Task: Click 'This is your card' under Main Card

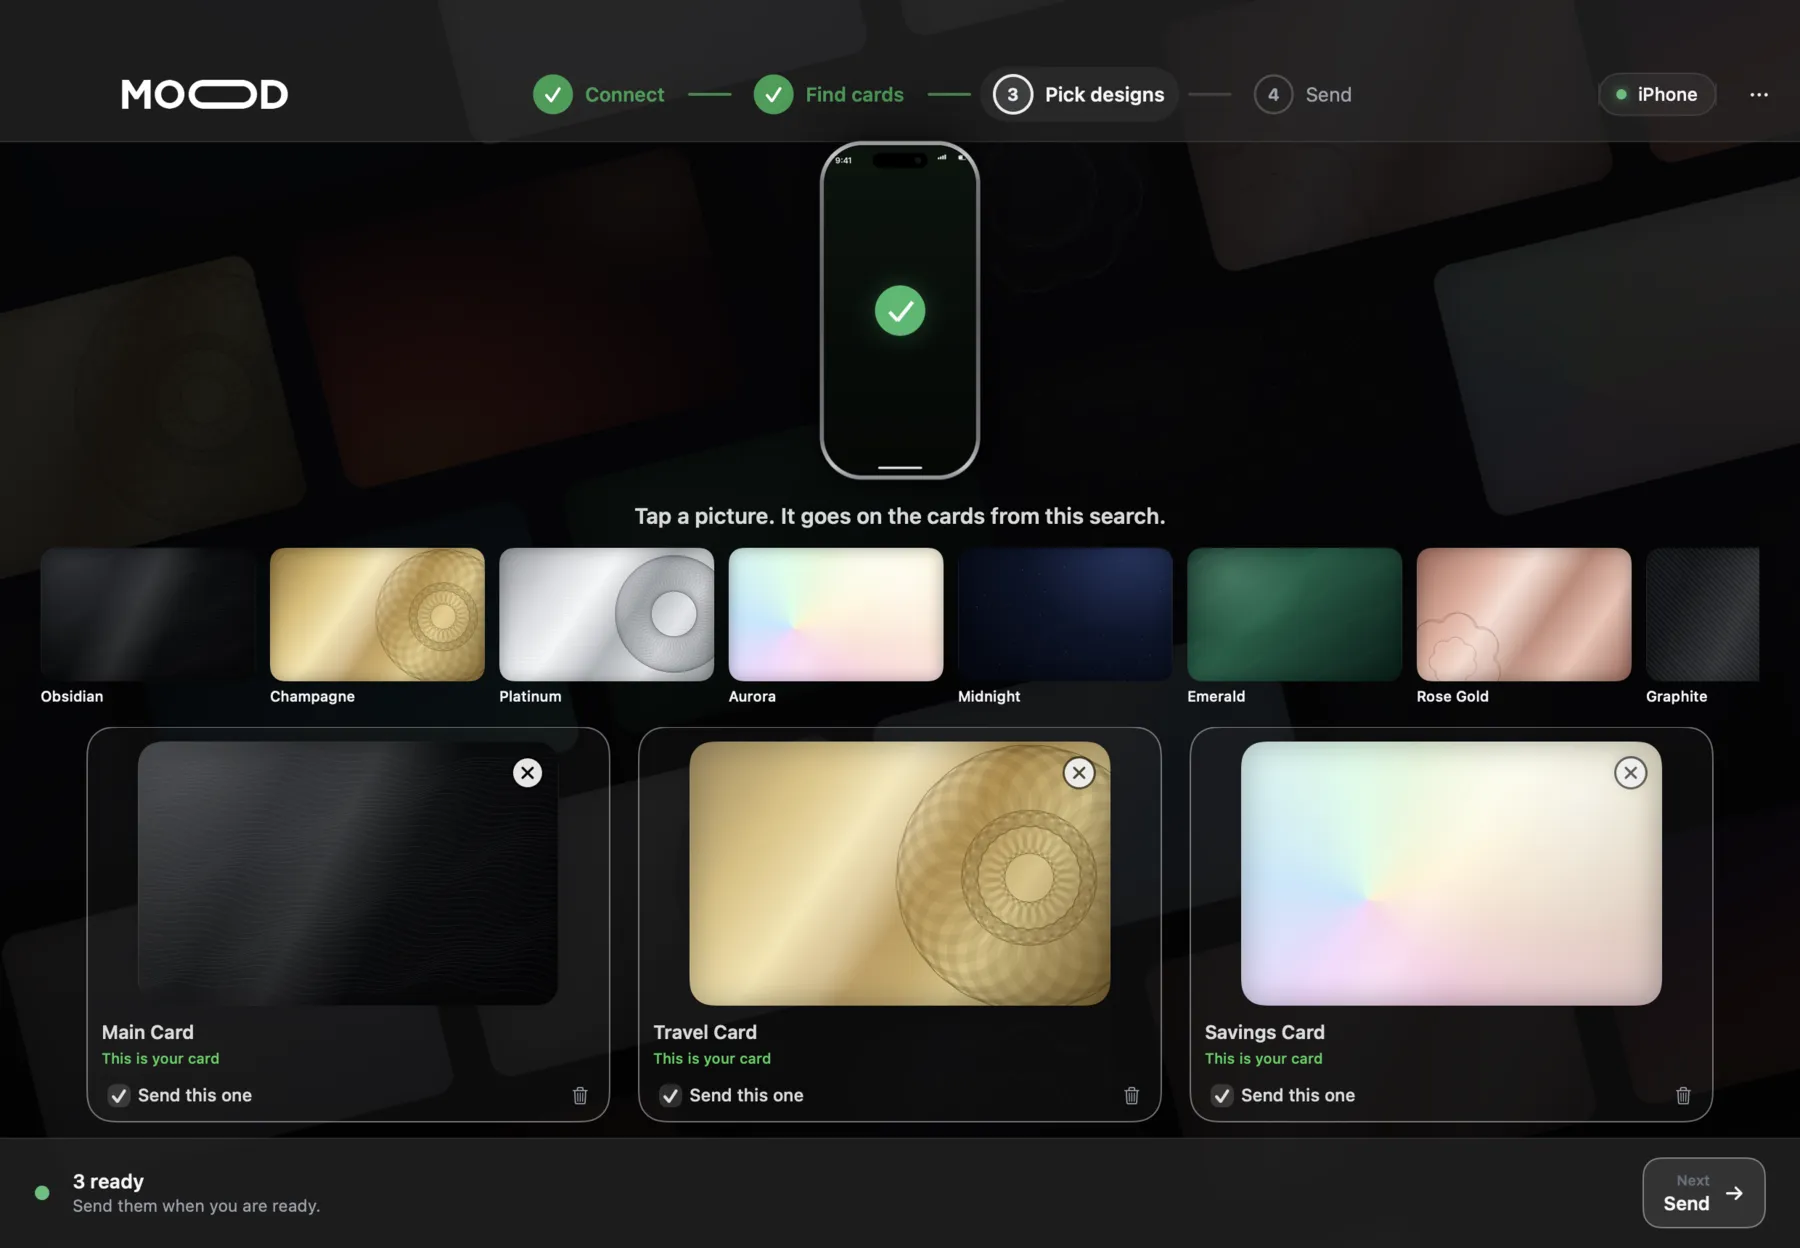Action: click(x=160, y=1058)
